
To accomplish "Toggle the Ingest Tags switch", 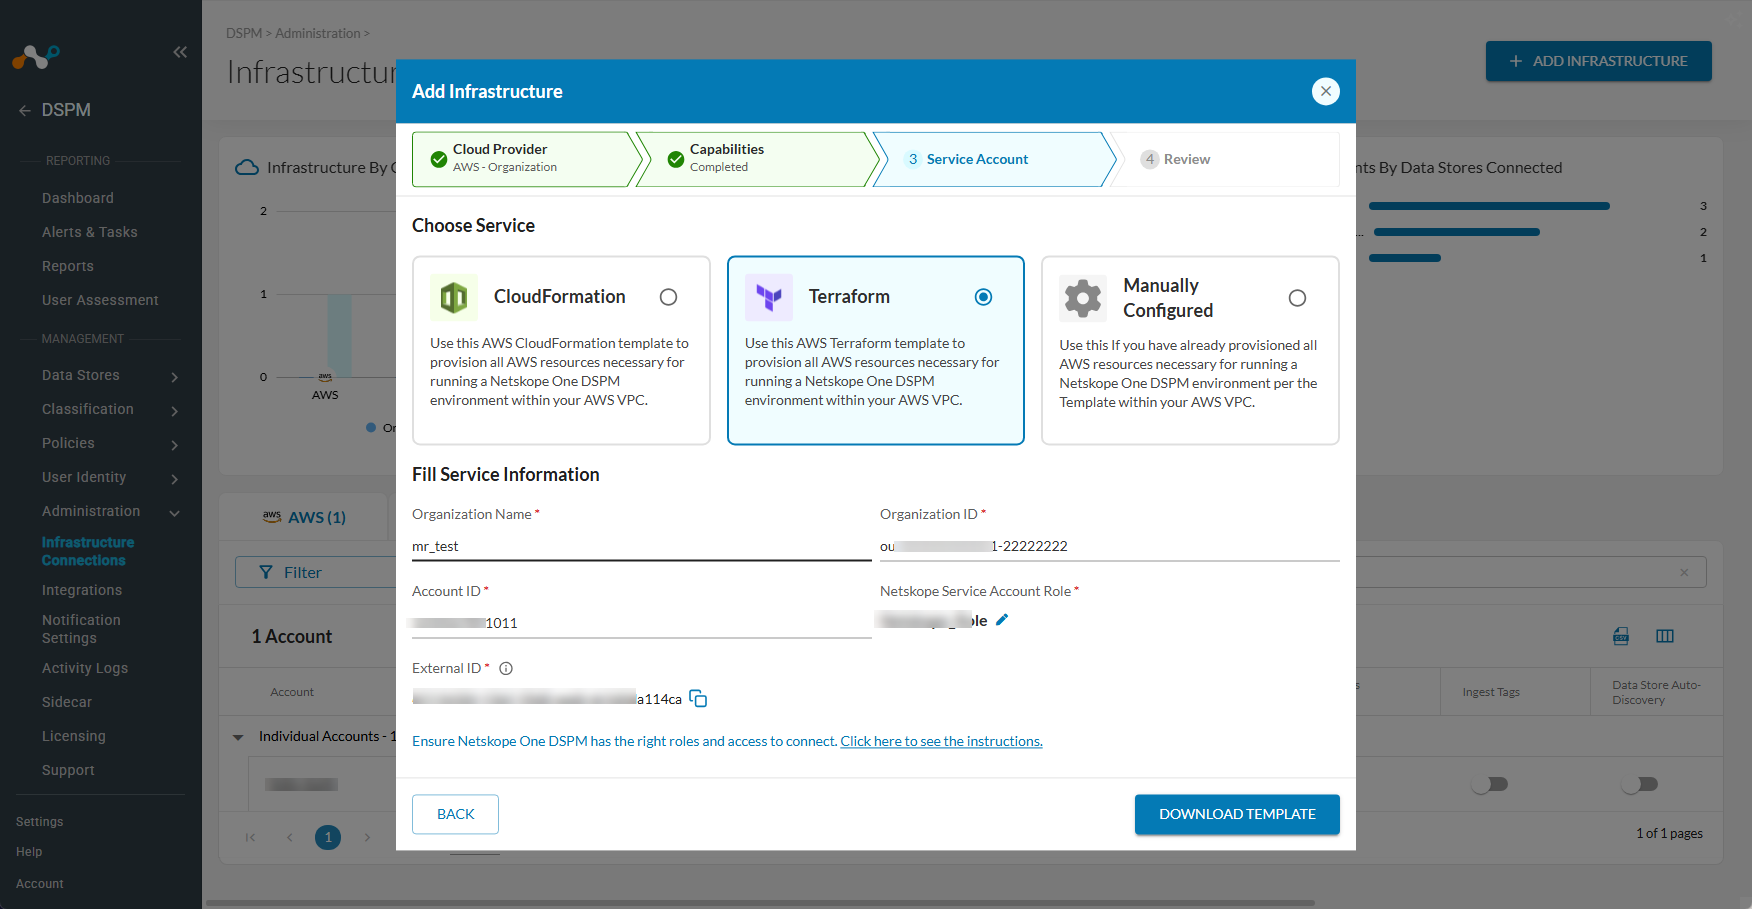I will 1489,784.
